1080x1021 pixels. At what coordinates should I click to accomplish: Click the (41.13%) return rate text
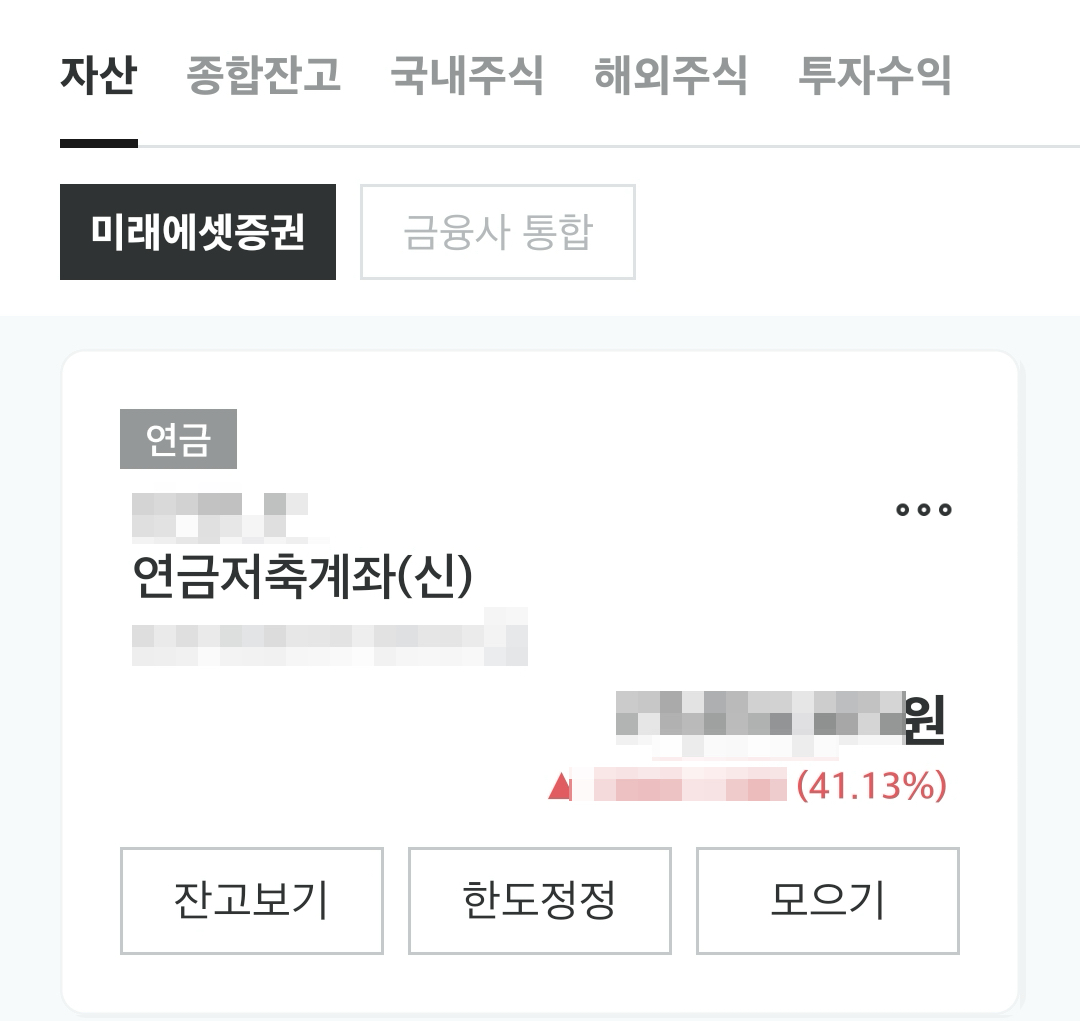tap(871, 785)
